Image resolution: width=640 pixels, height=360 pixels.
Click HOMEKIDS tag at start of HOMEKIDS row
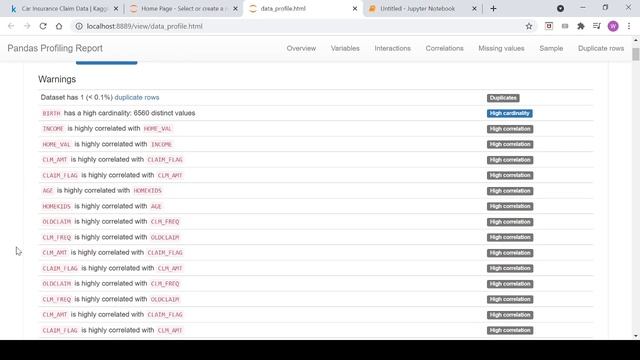tap(56, 207)
